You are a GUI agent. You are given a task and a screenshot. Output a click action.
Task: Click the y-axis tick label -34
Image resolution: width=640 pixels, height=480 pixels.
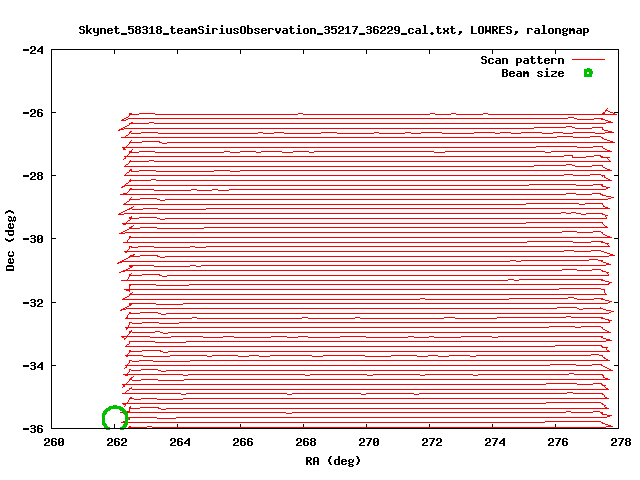[x=33, y=365]
